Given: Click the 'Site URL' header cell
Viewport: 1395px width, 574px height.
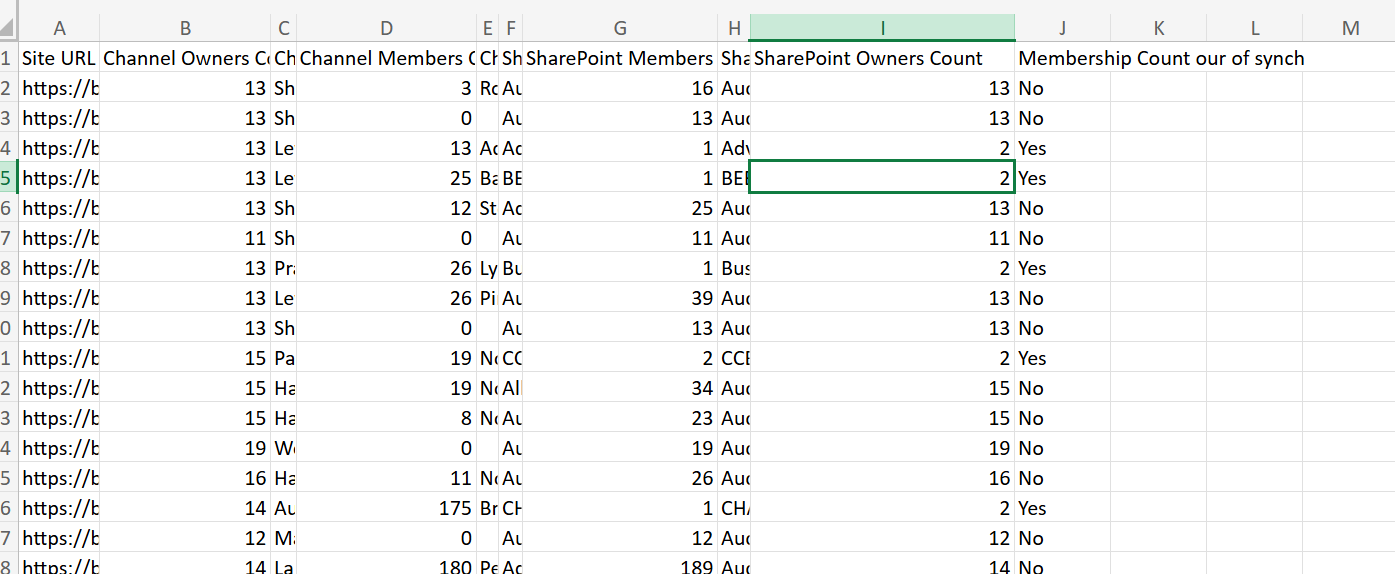Looking at the screenshot, I should click(59, 58).
